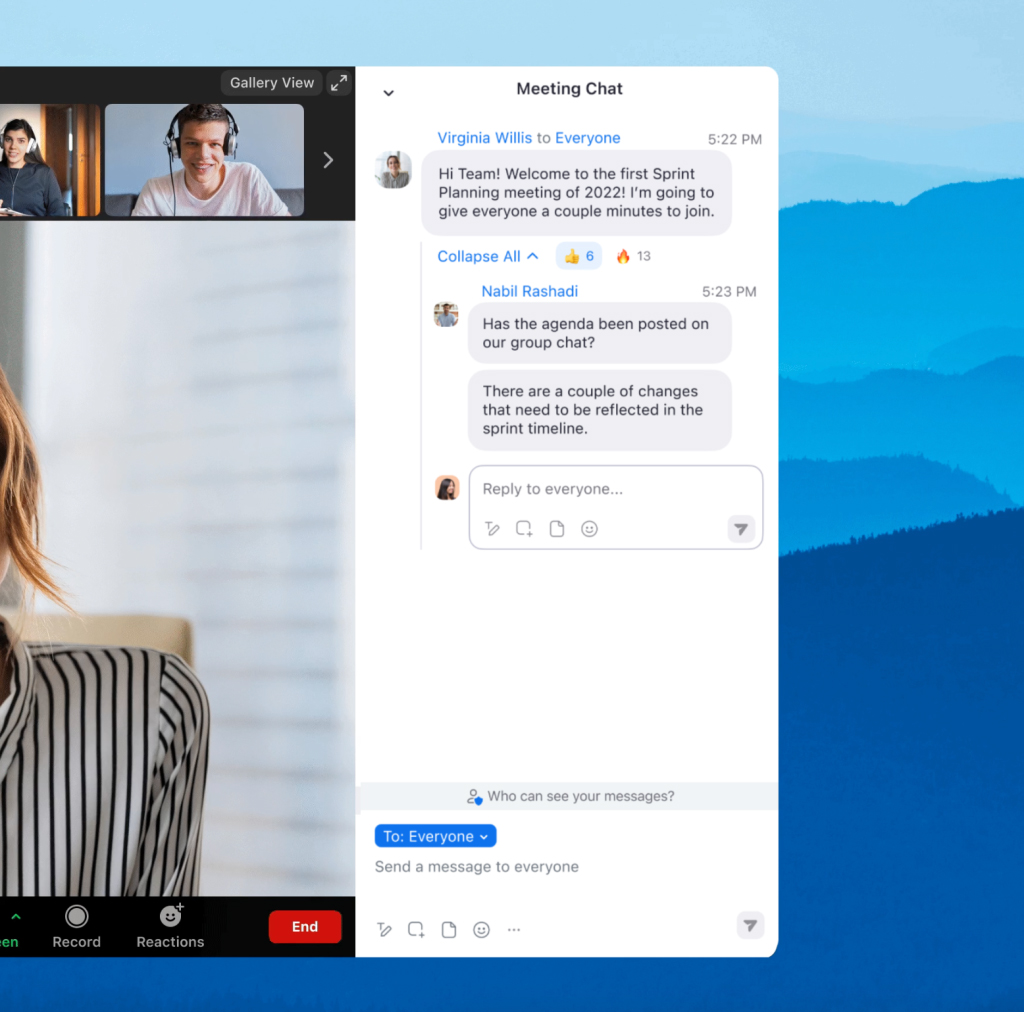1024x1012 pixels.
Task: Switch to Gallery View
Action: pyautogui.click(x=271, y=82)
